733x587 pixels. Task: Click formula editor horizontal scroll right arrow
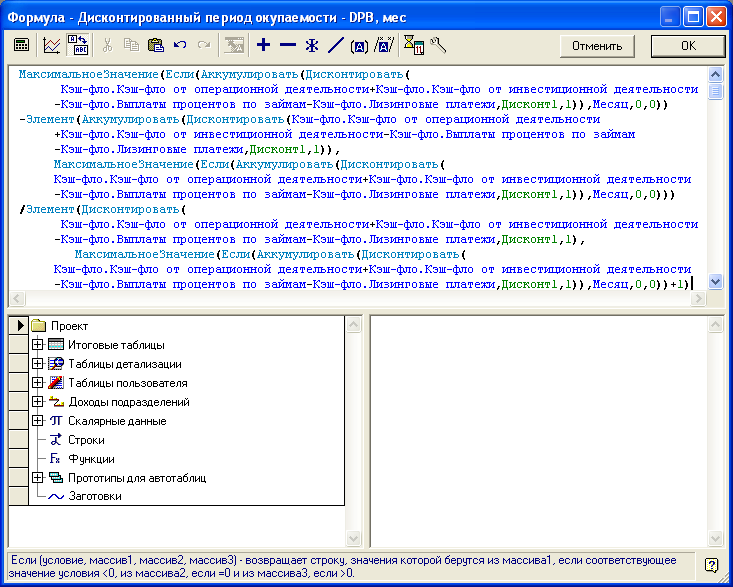click(x=699, y=298)
